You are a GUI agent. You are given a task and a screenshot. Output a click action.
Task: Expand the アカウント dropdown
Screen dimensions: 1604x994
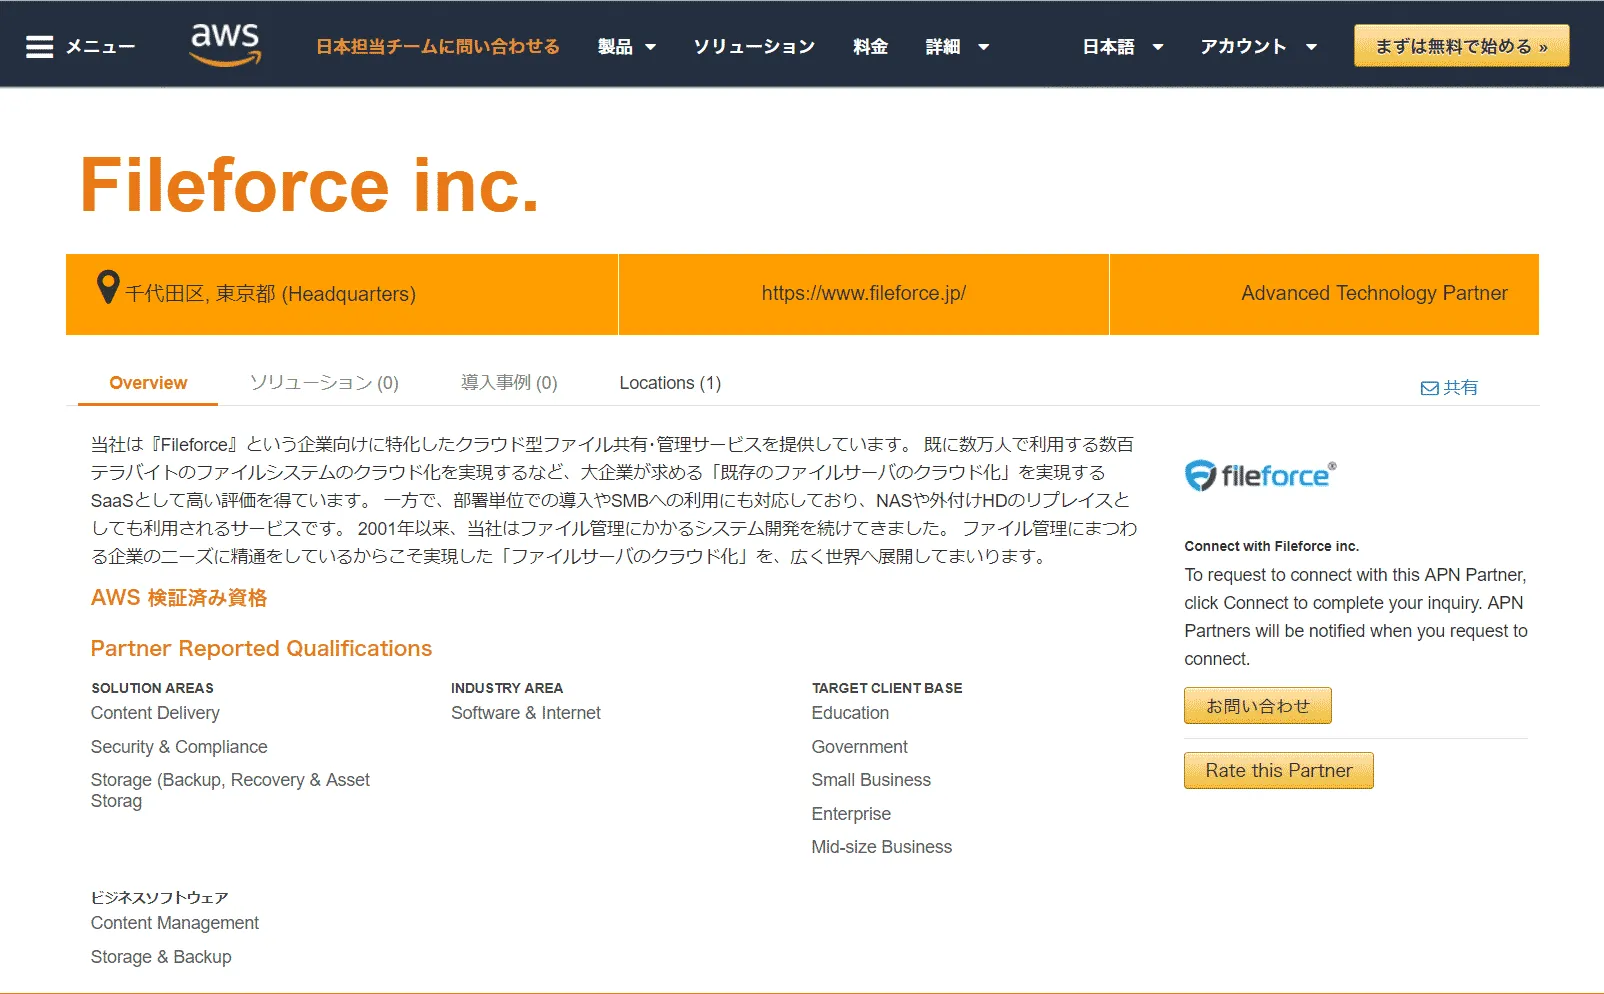click(1257, 47)
